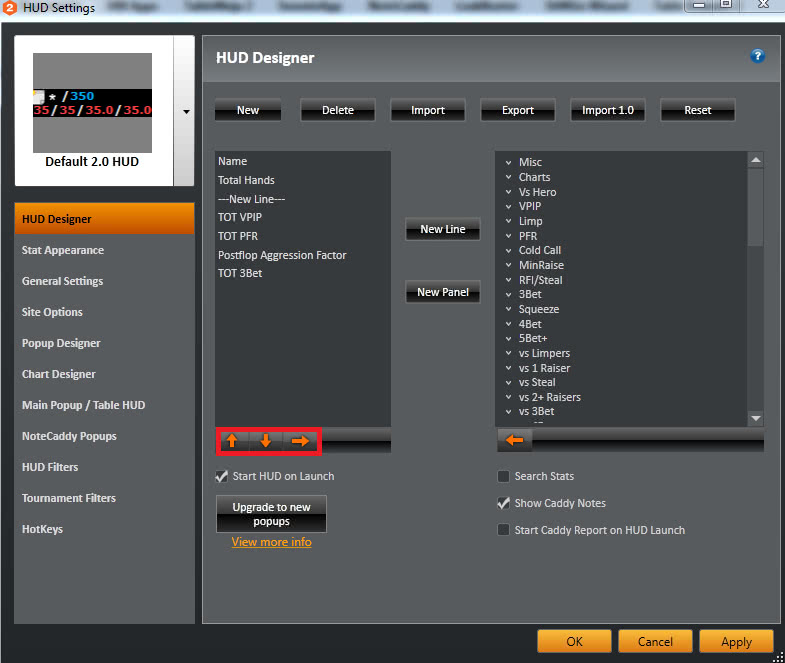
Task: Open the blue help question mark icon
Action: tap(757, 56)
